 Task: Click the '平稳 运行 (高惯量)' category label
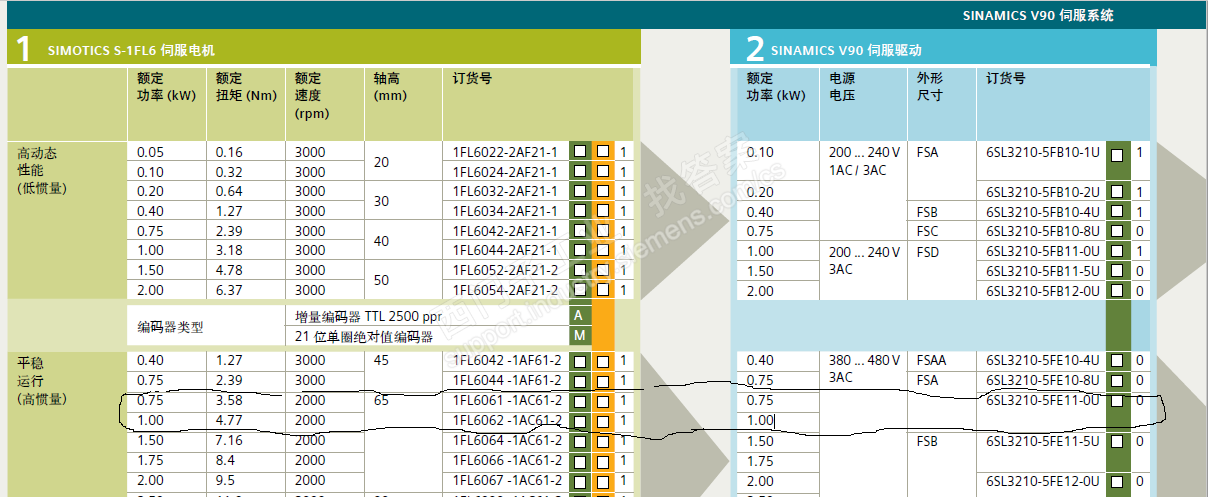click(x=42, y=380)
